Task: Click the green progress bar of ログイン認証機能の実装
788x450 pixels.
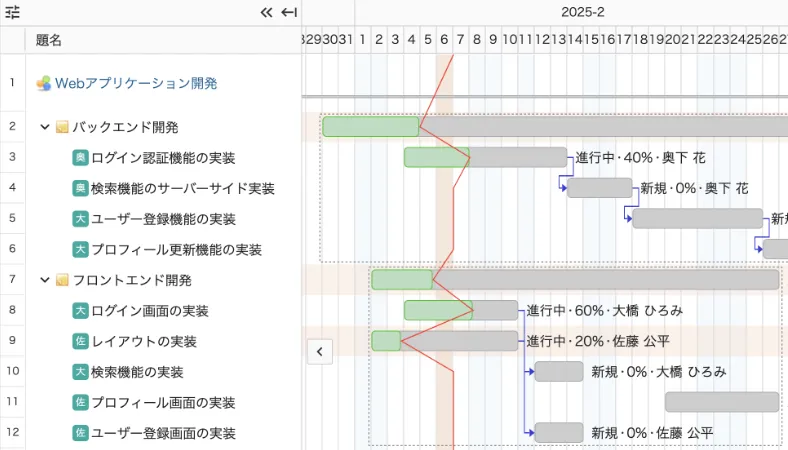Action: tap(436, 157)
